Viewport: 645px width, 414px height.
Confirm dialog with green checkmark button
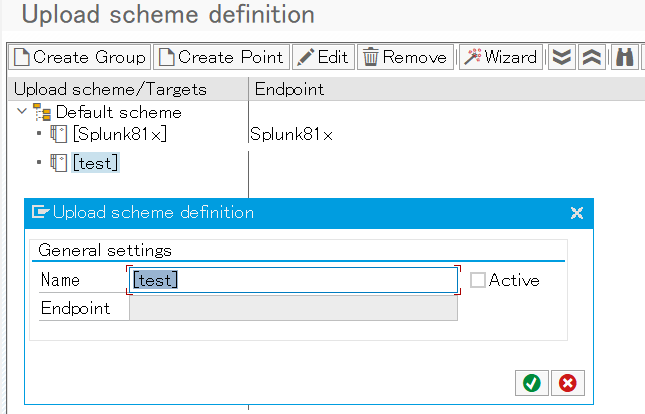pyautogui.click(x=531, y=382)
